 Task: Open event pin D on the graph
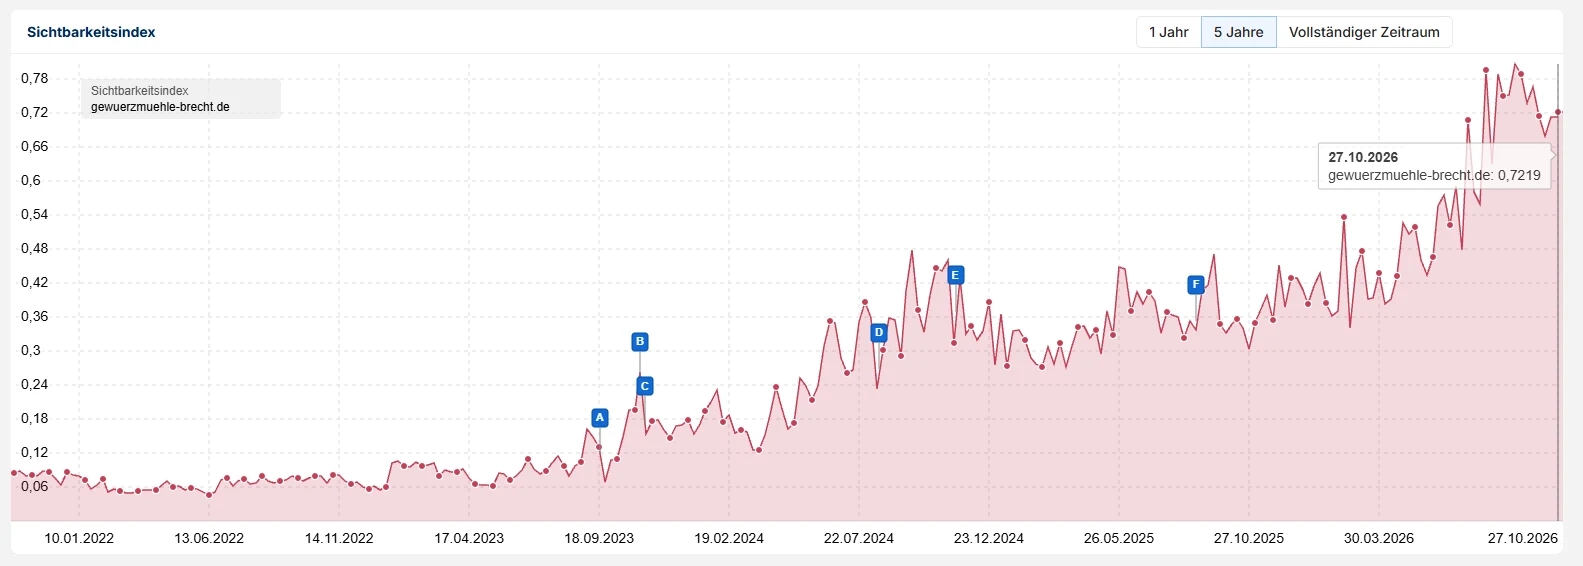point(879,333)
